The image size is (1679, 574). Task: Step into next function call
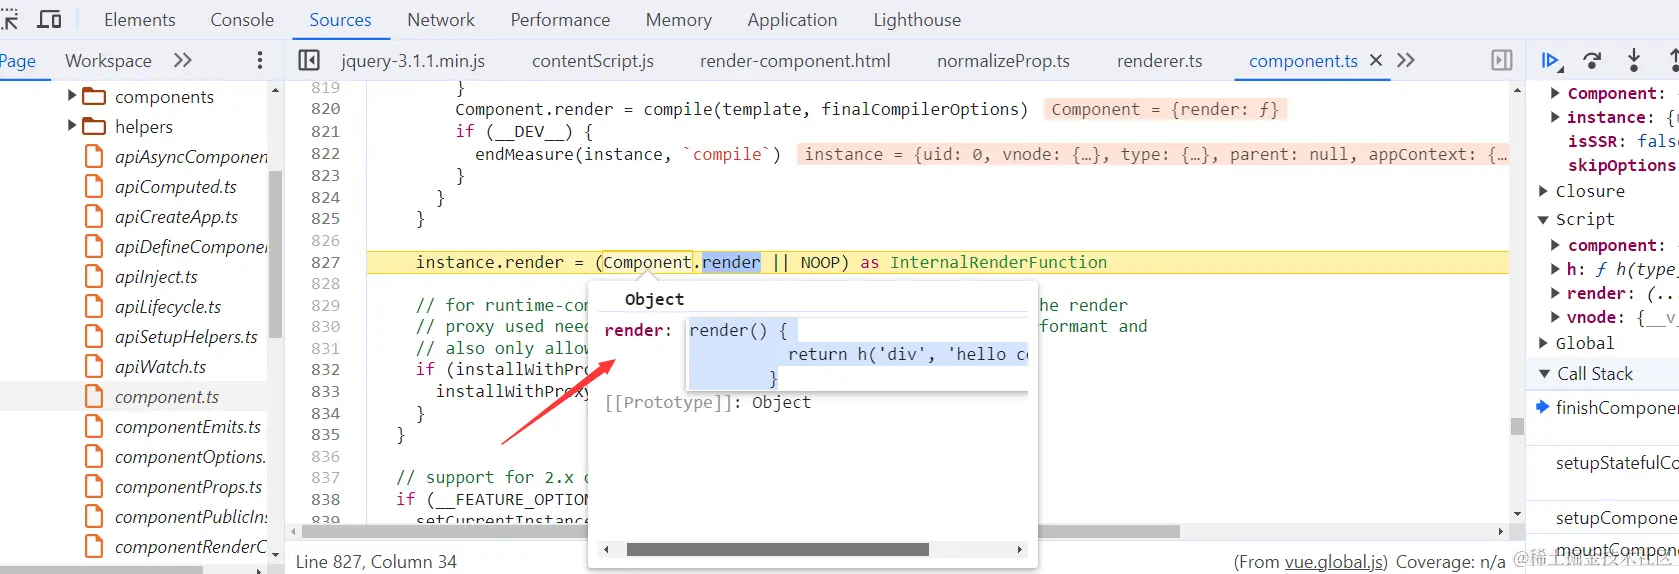click(x=1634, y=60)
